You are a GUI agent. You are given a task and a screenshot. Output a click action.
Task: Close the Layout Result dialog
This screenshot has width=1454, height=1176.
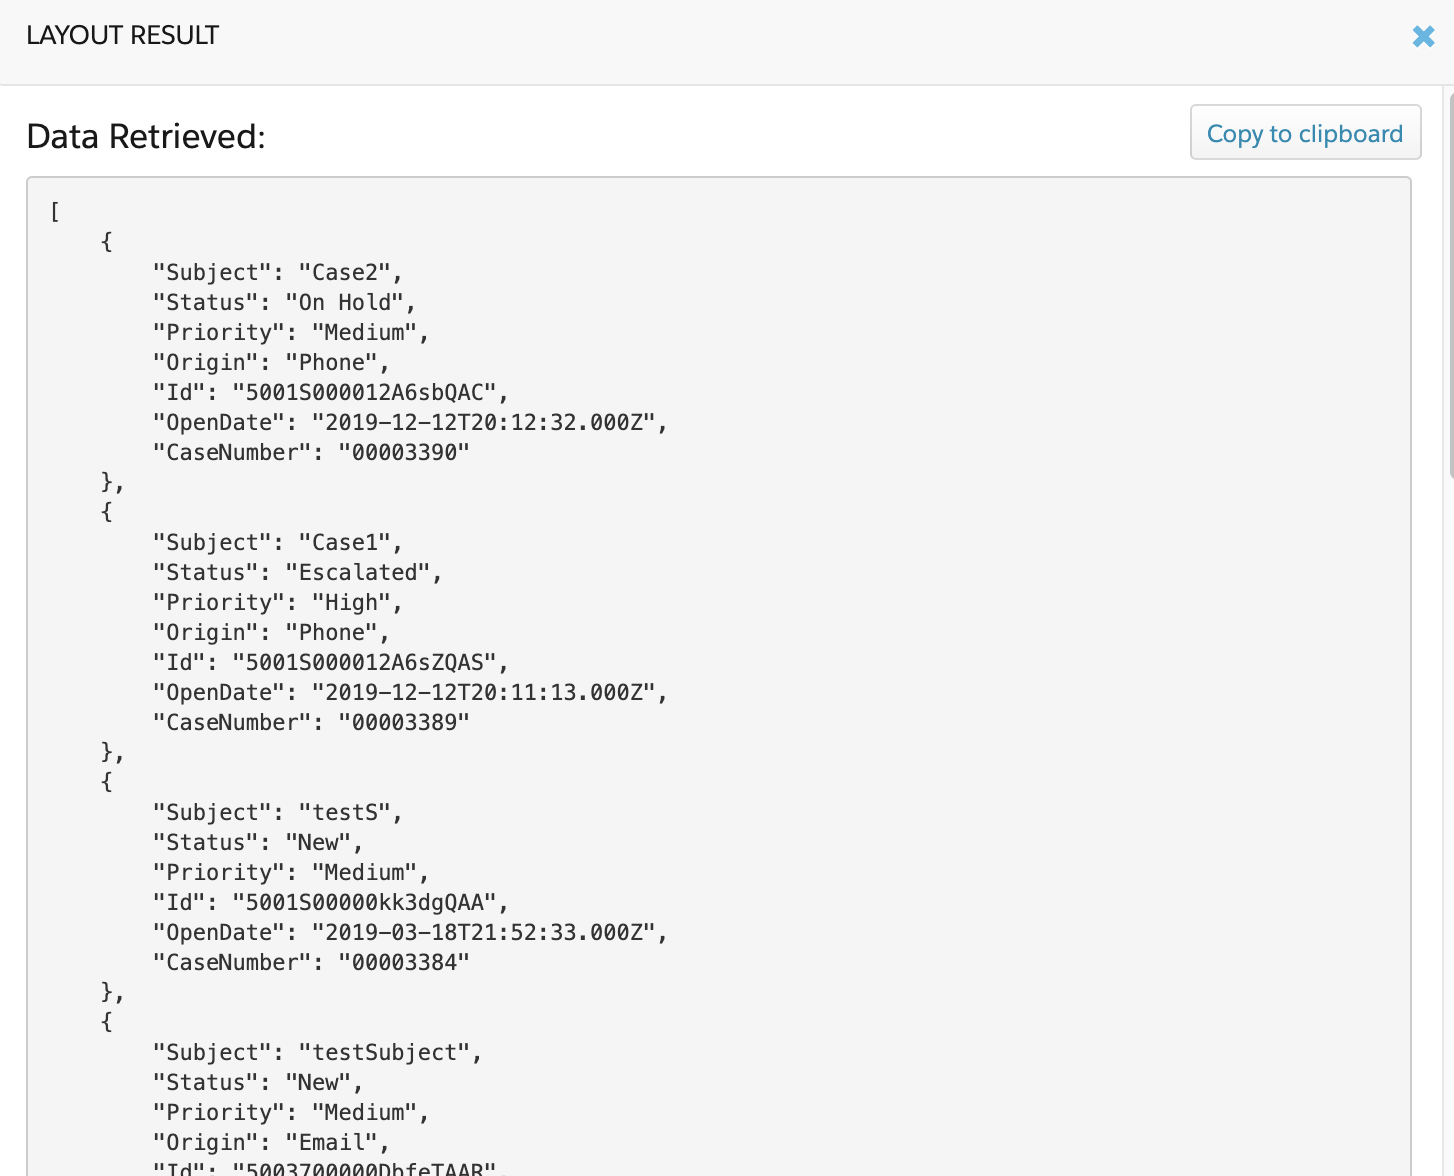[x=1423, y=37]
